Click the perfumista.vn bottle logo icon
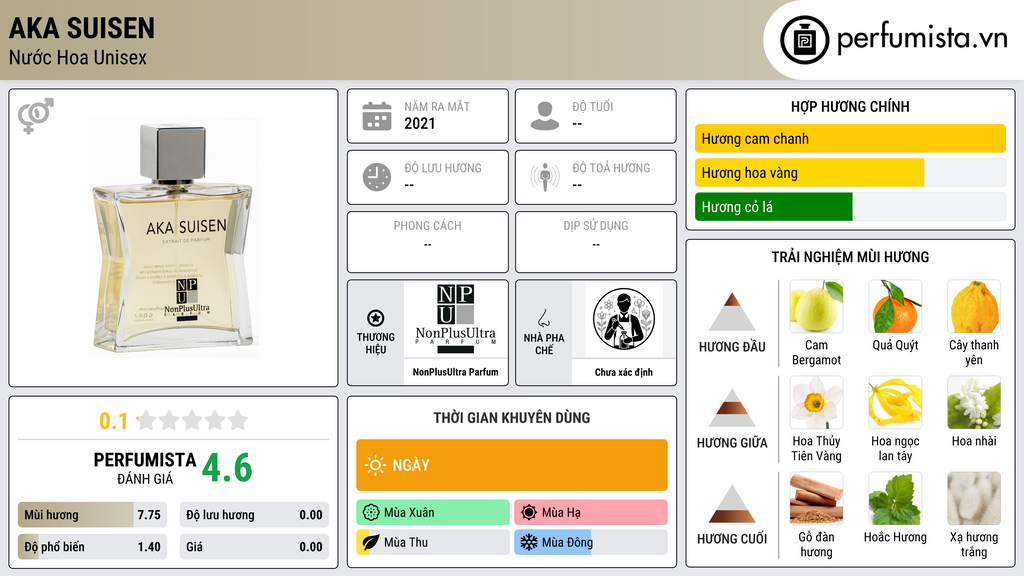 [804, 40]
